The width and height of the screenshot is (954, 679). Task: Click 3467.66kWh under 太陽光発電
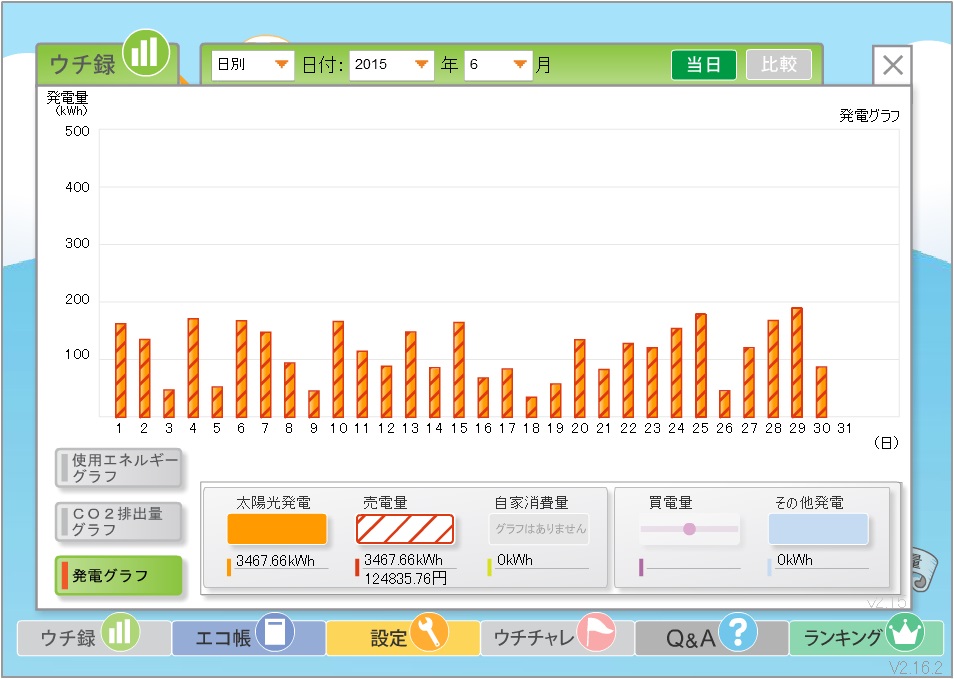point(275,560)
